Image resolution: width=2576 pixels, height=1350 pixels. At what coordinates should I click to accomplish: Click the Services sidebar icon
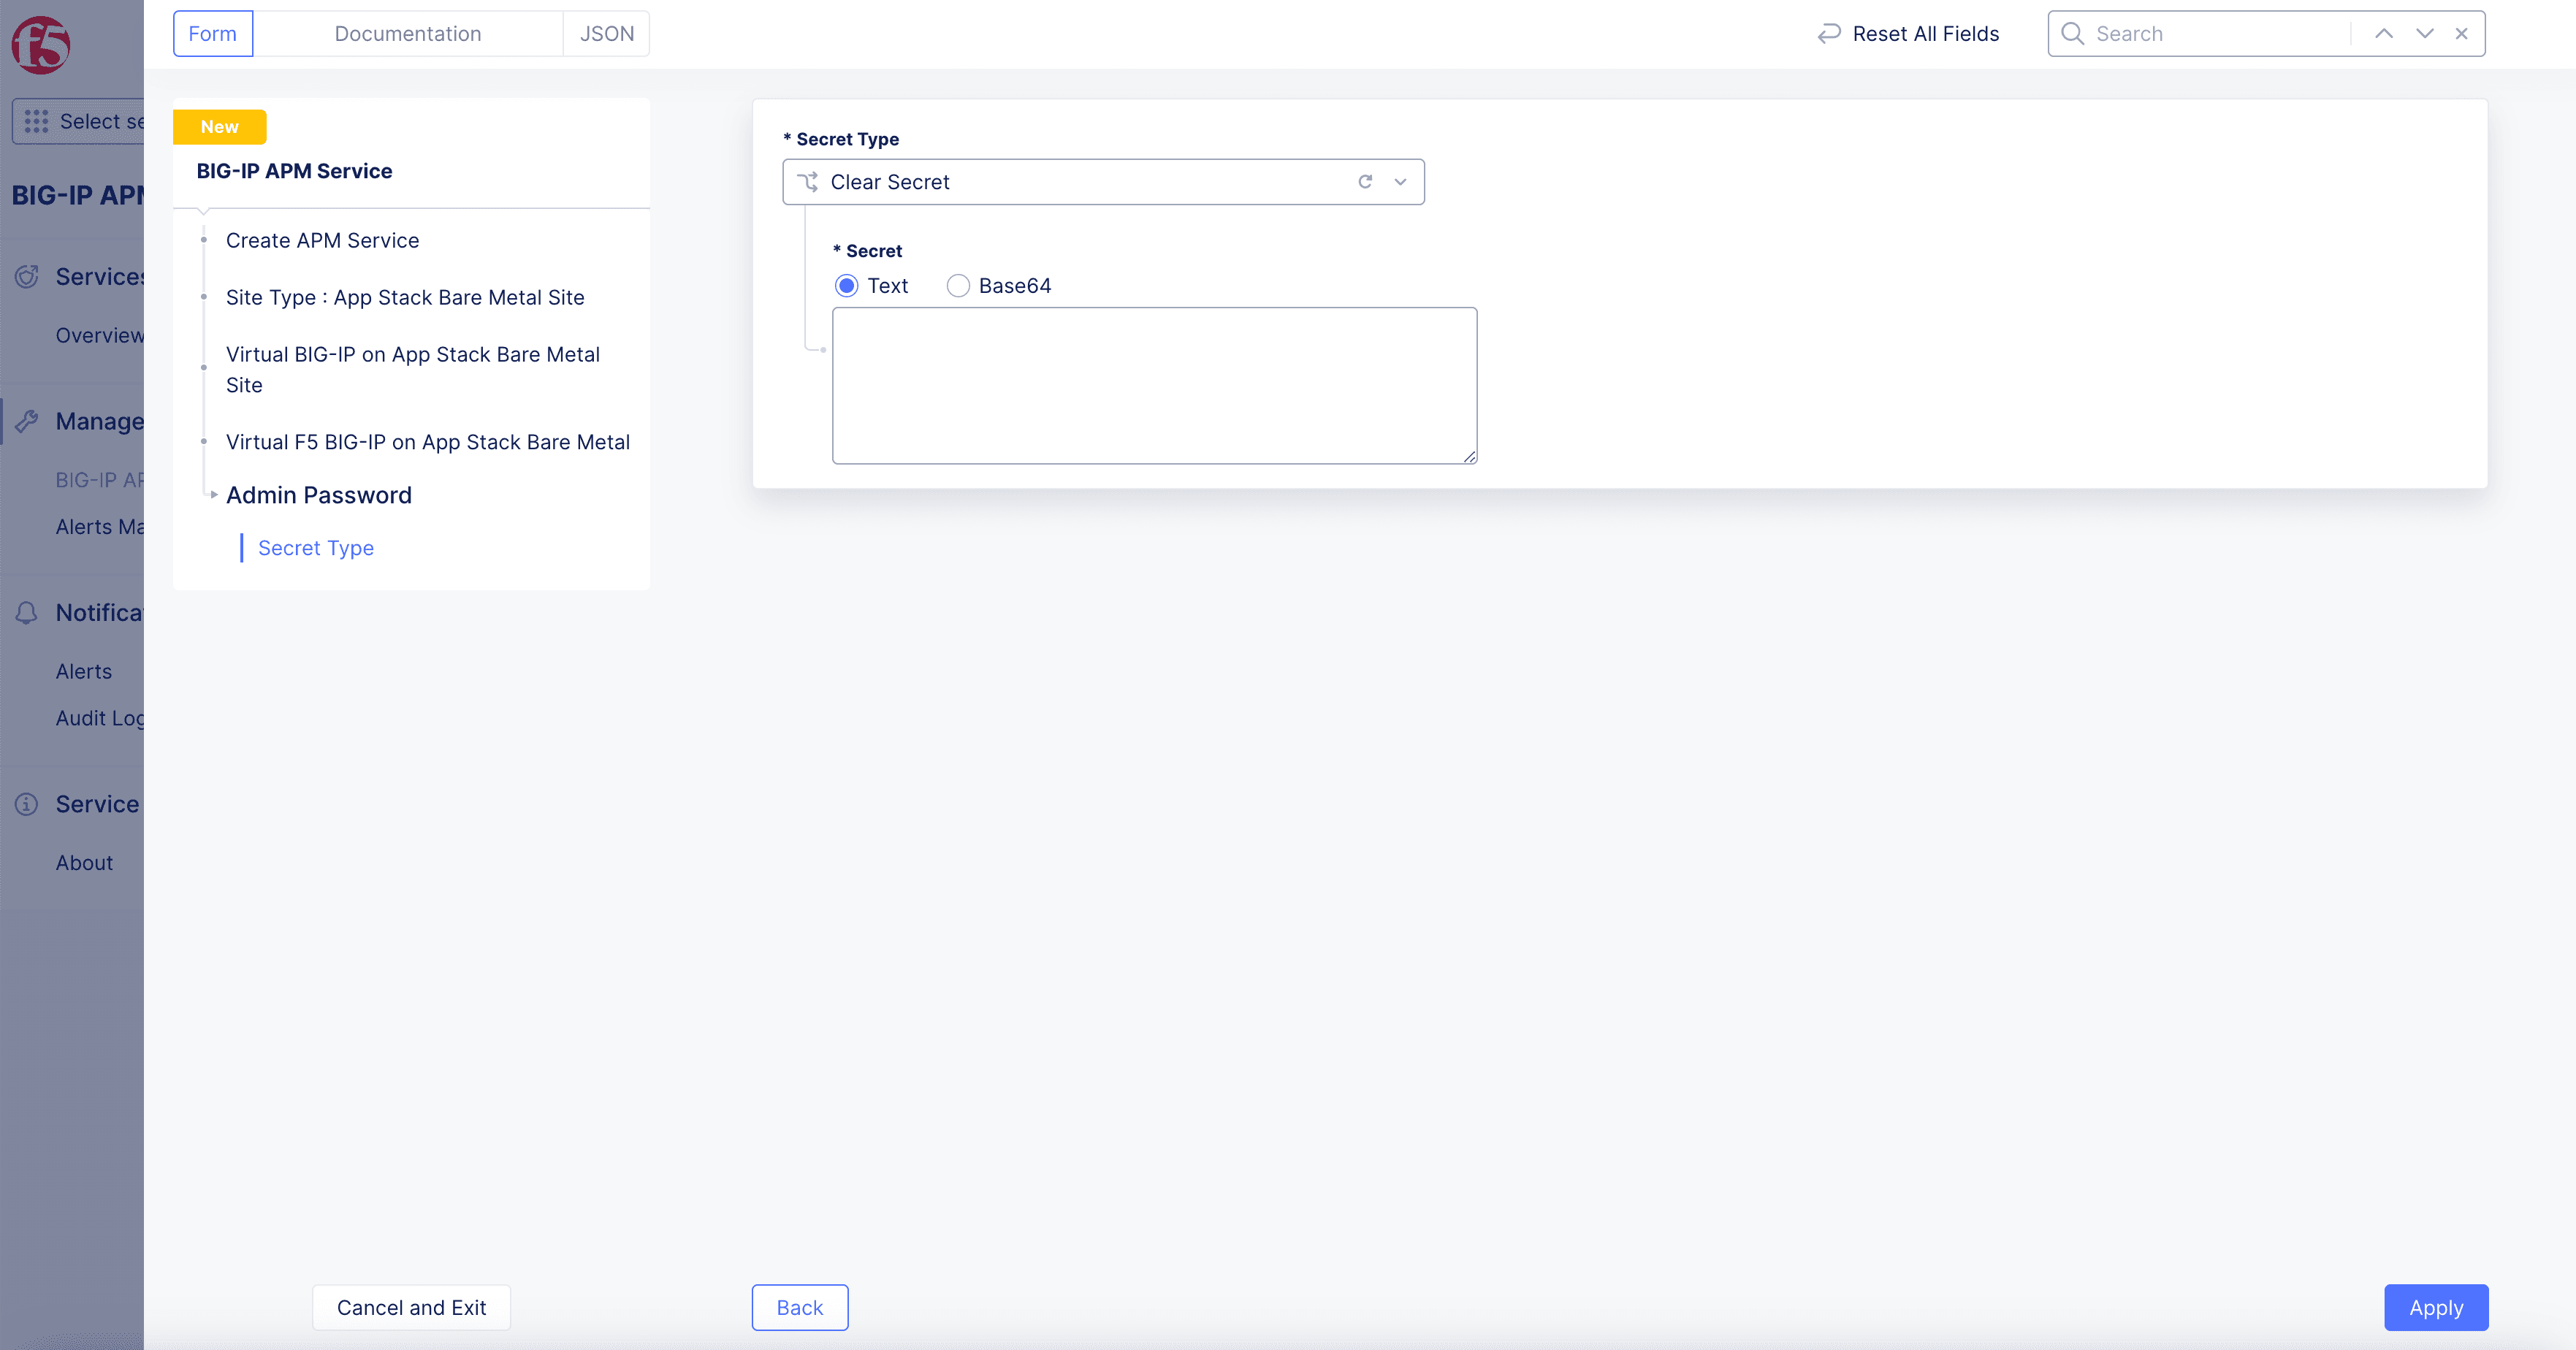tap(27, 277)
